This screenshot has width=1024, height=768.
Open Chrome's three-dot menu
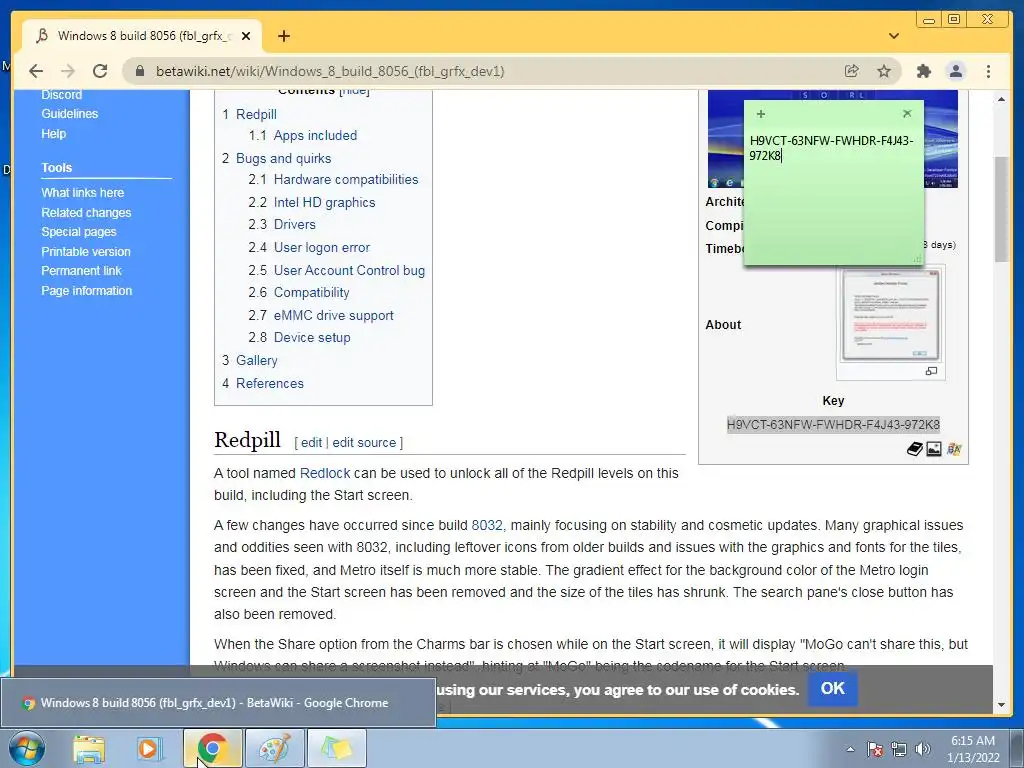point(988,71)
